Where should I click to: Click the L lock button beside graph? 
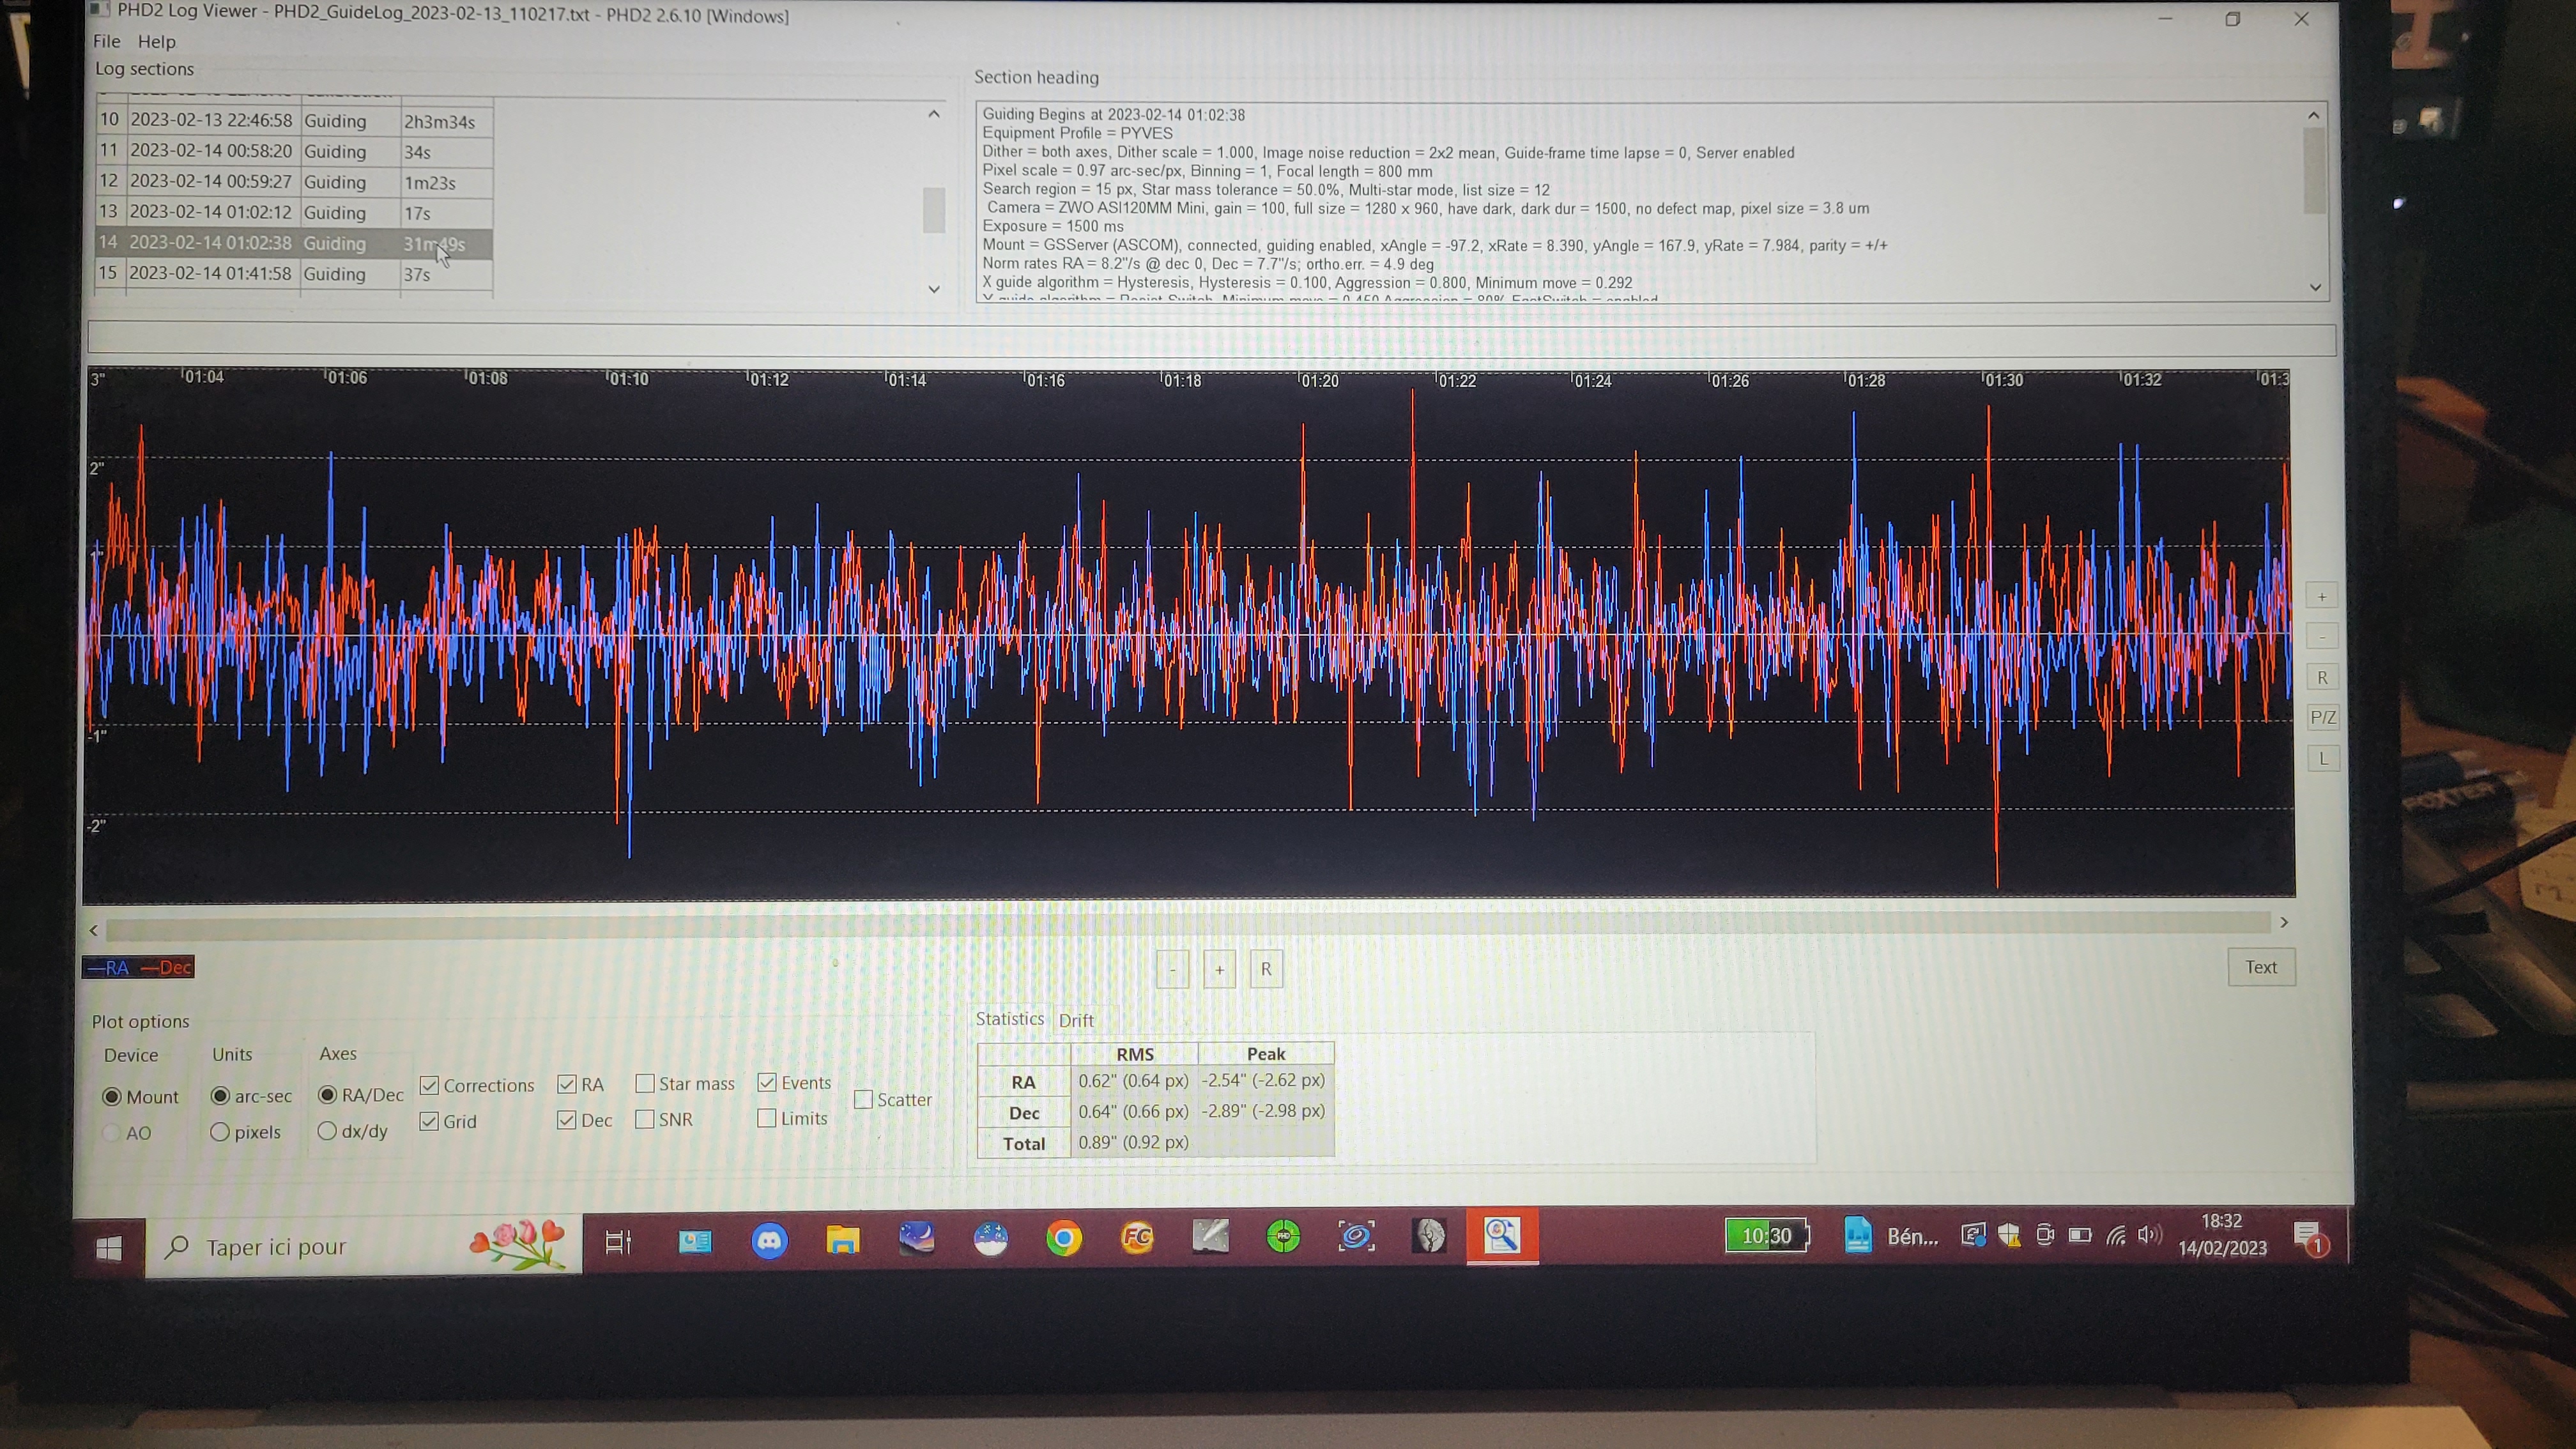[2322, 758]
